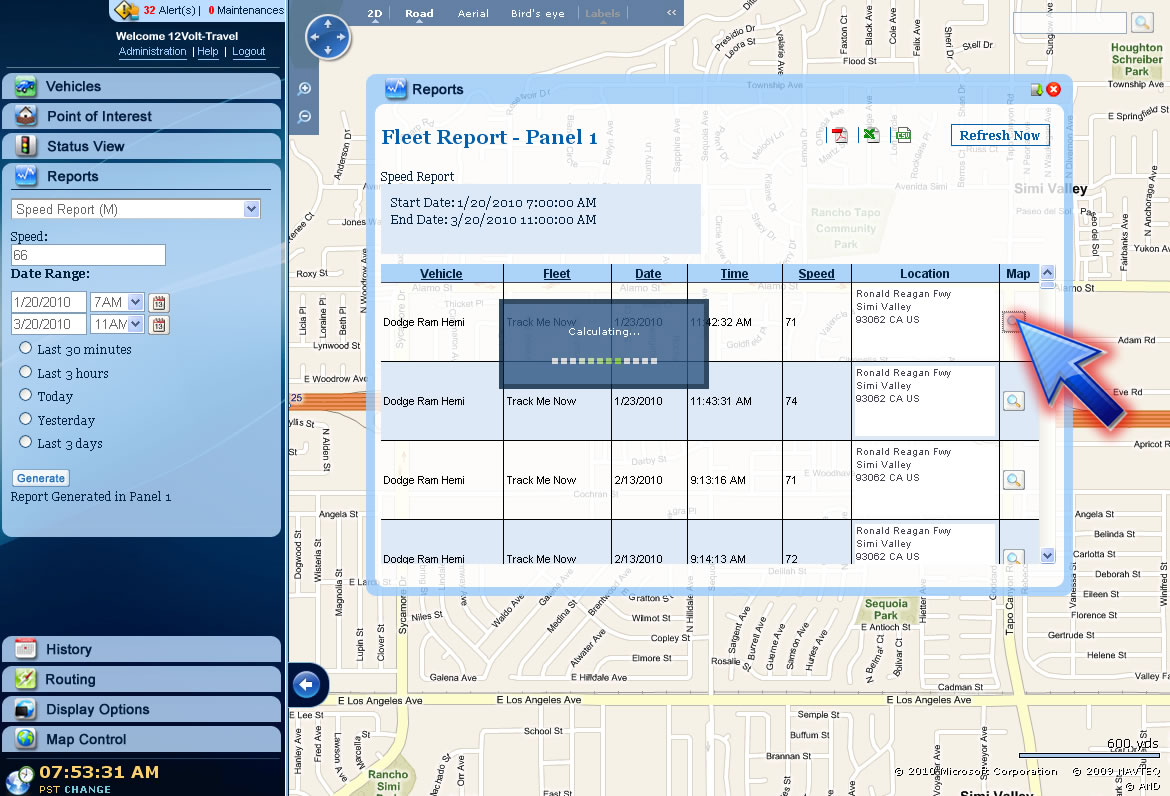Viewport: 1170px width, 796px height.
Task: Open the alerts warning icon
Action: pos(127,10)
